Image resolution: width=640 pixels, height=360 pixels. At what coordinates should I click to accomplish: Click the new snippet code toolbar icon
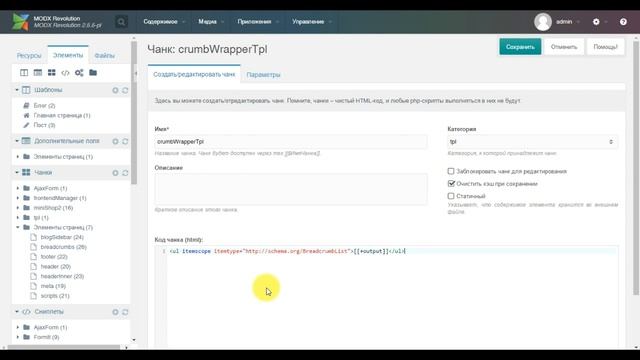click(x=65, y=73)
